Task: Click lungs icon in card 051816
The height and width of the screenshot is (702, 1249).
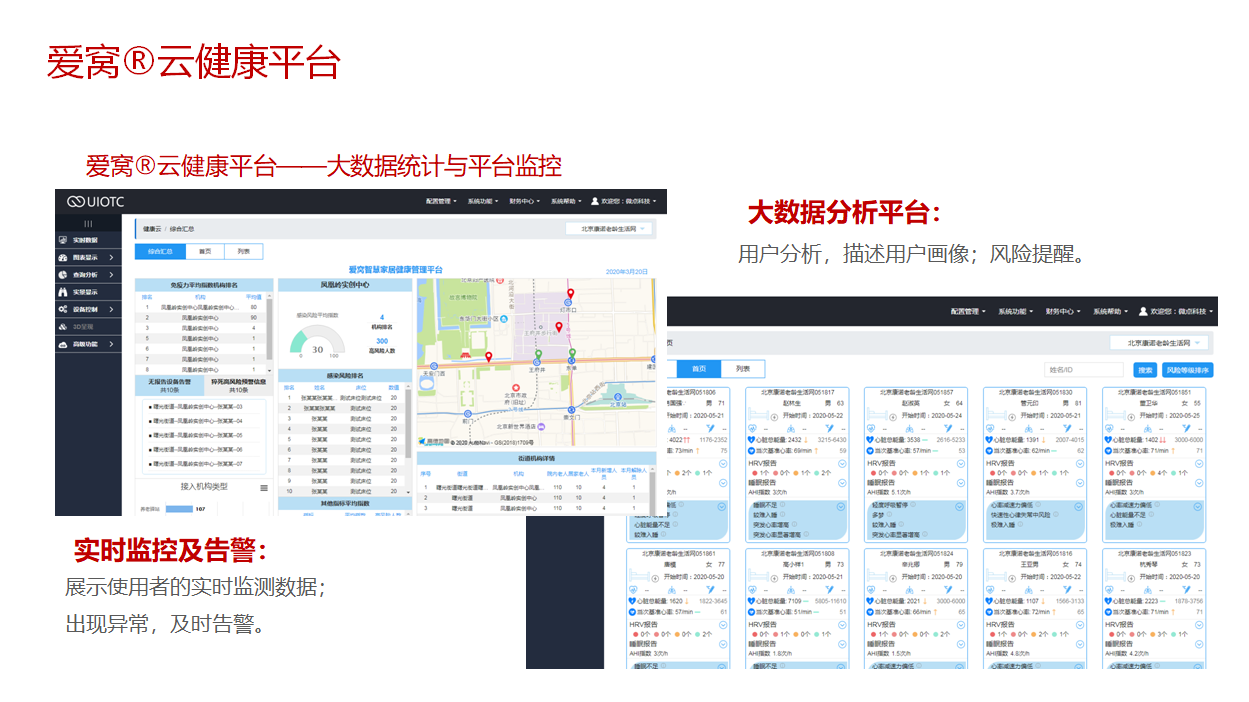Action: [1029, 588]
